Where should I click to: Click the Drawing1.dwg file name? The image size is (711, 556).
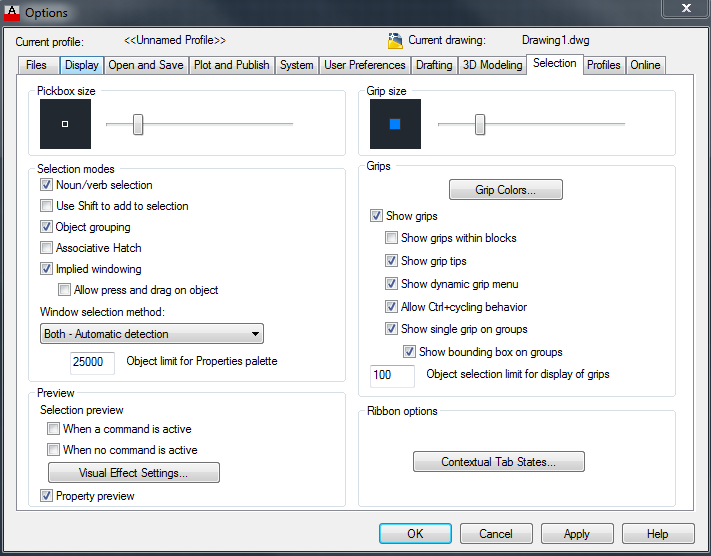(555, 40)
